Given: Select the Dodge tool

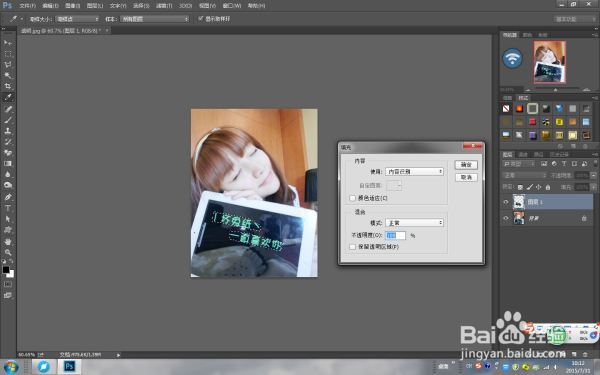Looking at the screenshot, I should pos(8,185).
